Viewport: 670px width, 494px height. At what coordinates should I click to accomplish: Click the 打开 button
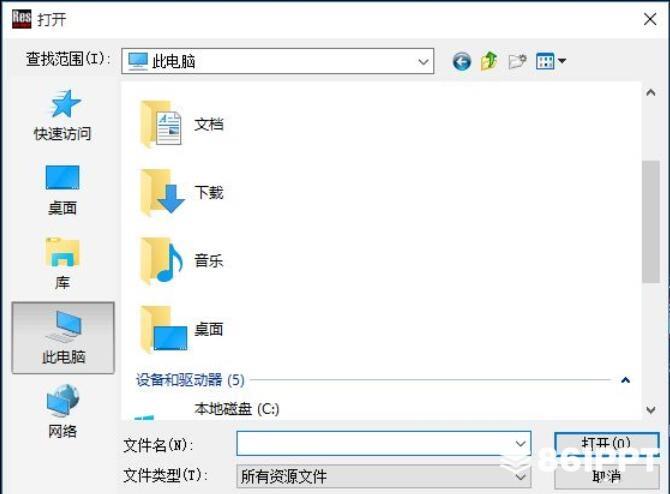click(x=606, y=444)
